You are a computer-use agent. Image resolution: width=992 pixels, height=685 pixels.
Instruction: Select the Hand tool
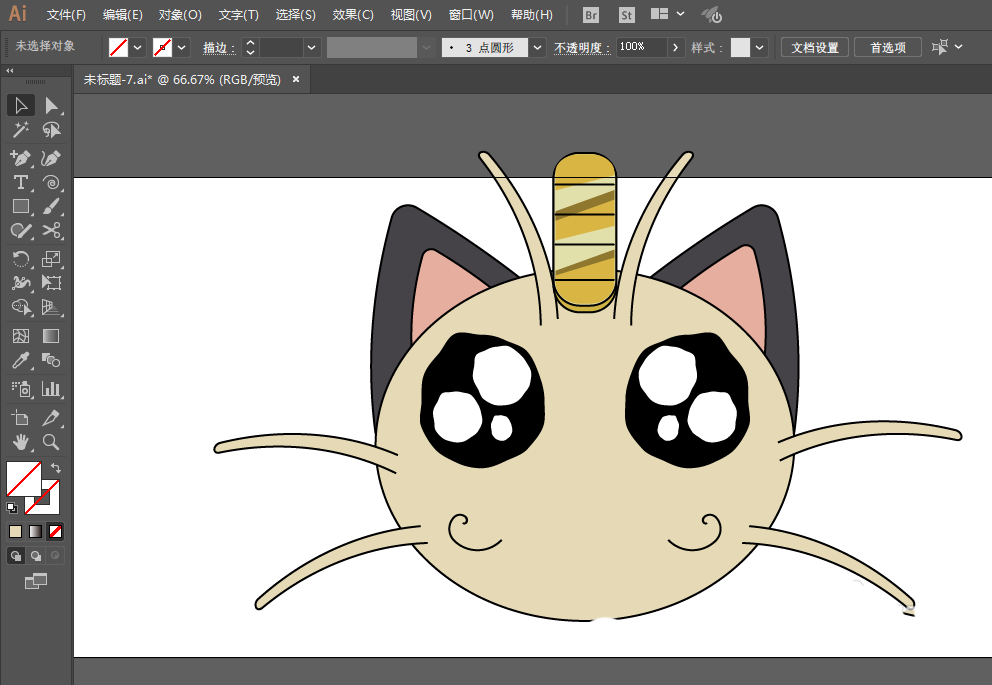(20, 441)
